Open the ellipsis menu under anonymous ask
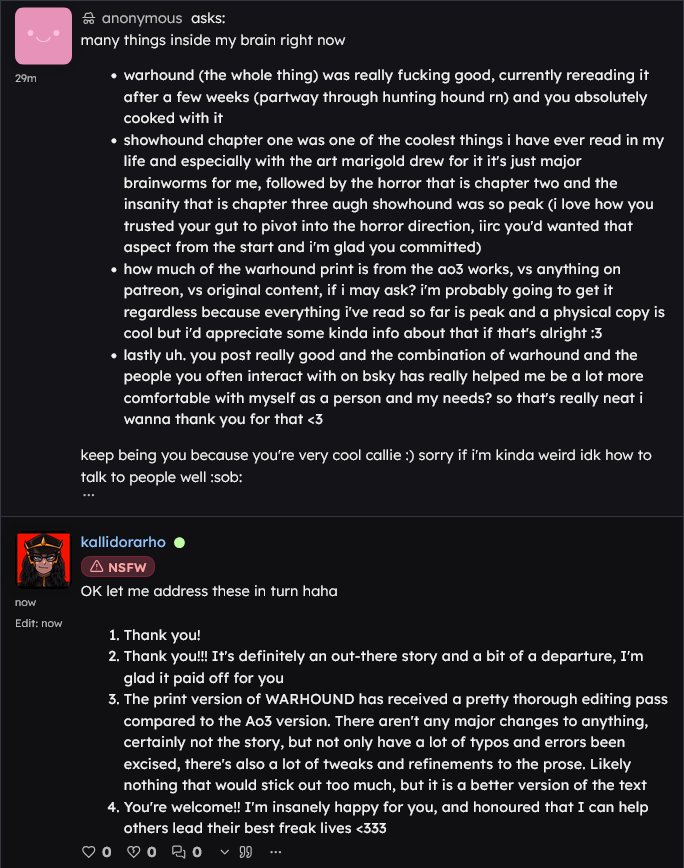 coord(89,493)
